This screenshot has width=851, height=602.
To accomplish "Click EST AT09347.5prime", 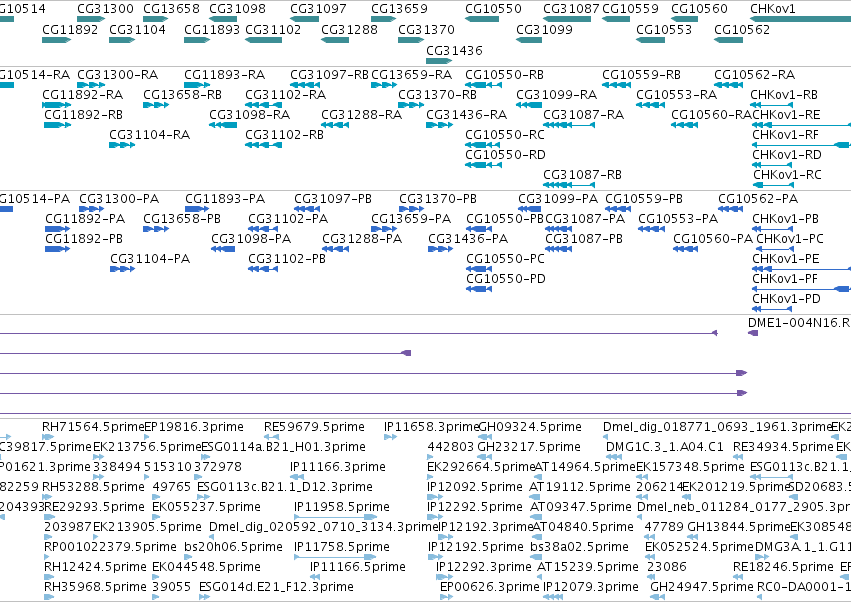I will tap(581, 507).
